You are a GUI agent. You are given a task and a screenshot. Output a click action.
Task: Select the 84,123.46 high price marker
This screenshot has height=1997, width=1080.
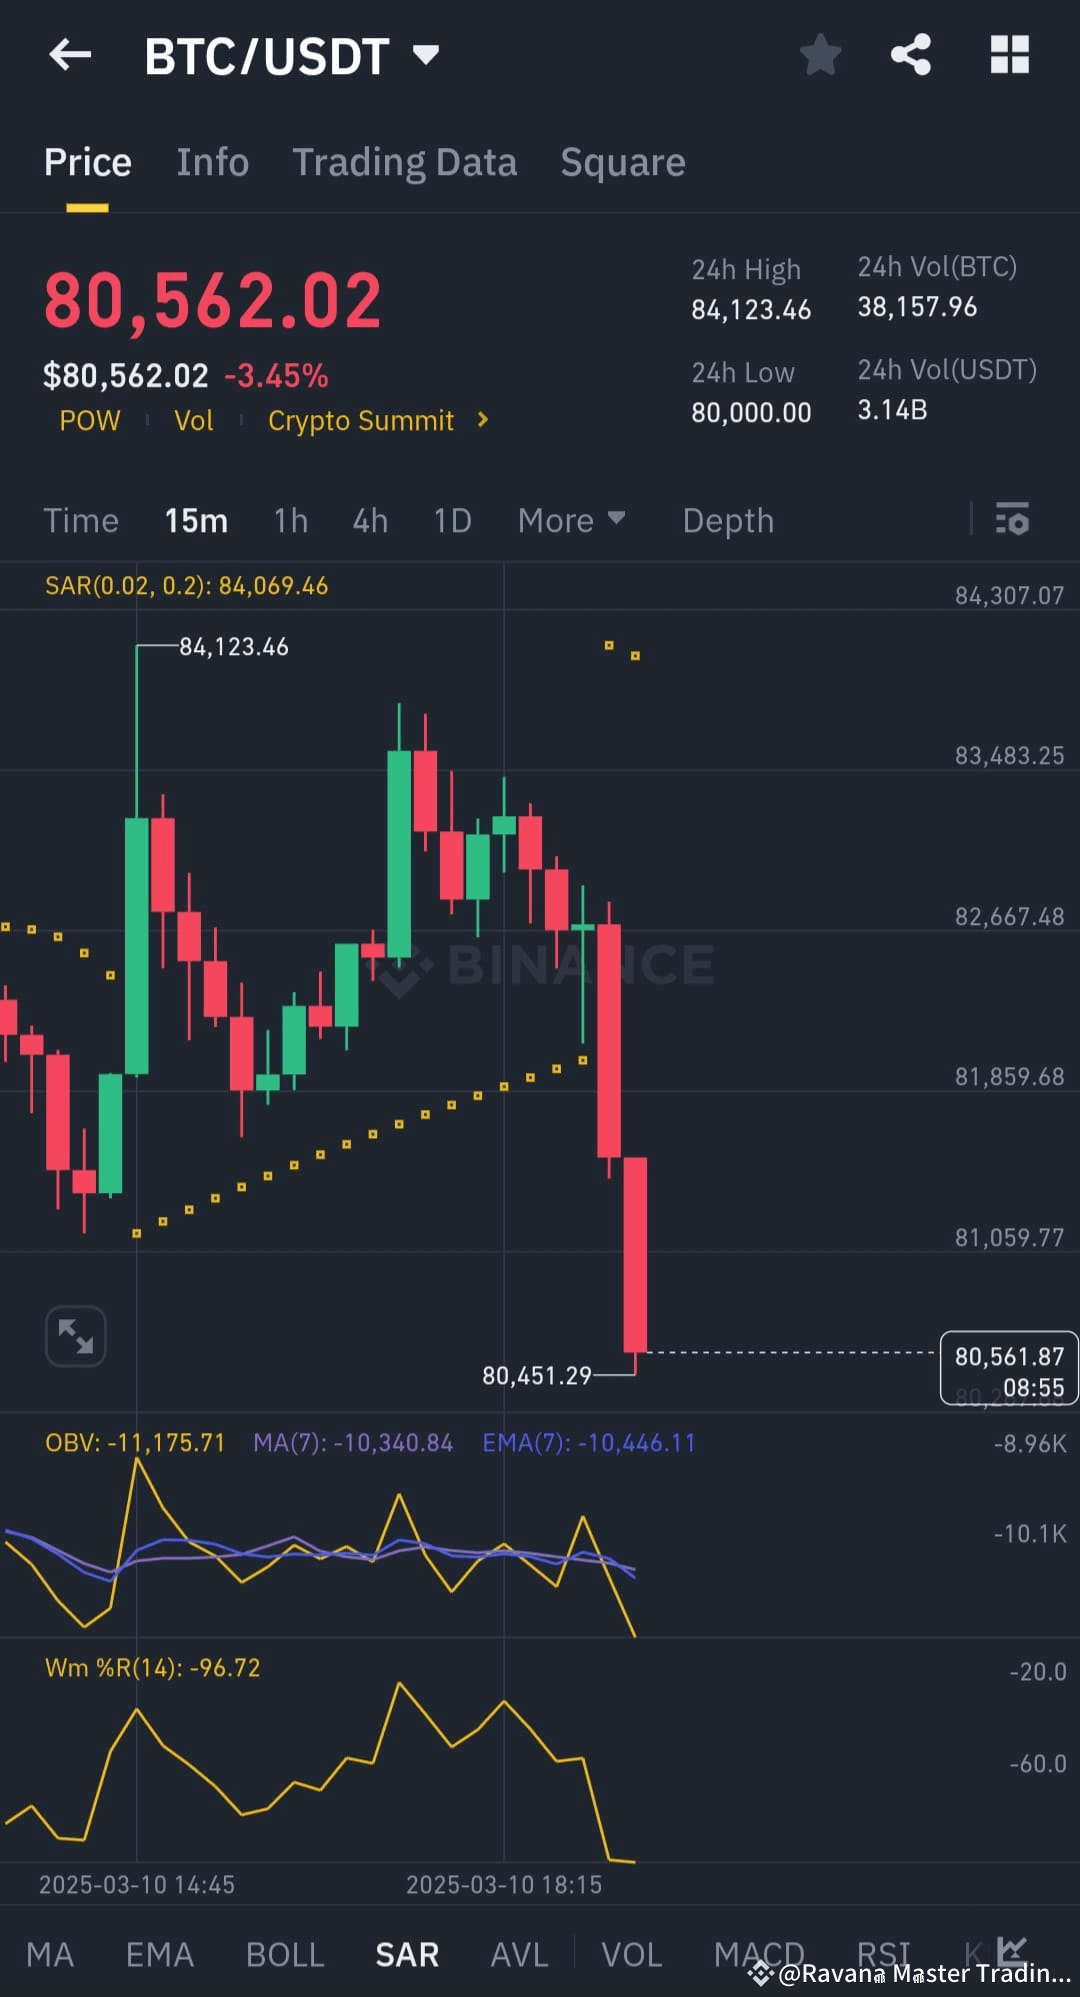coord(234,647)
